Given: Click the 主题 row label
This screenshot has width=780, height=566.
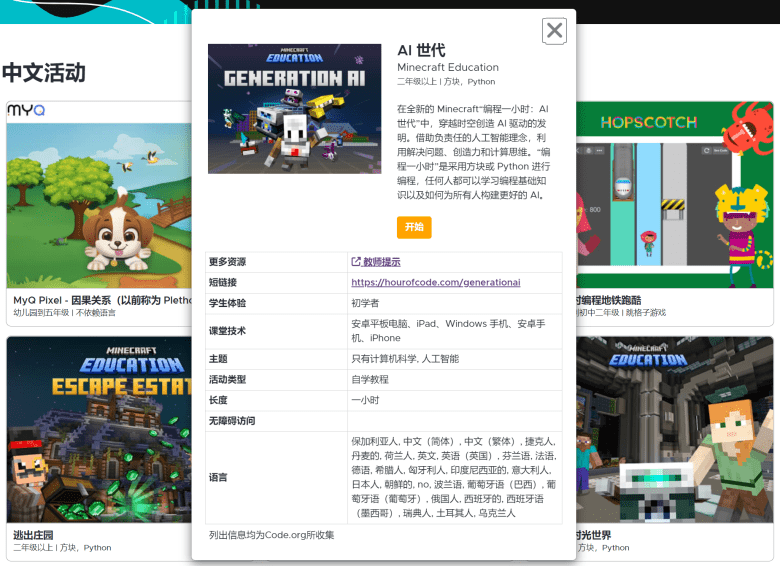Looking at the screenshot, I should tap(218, 359).
